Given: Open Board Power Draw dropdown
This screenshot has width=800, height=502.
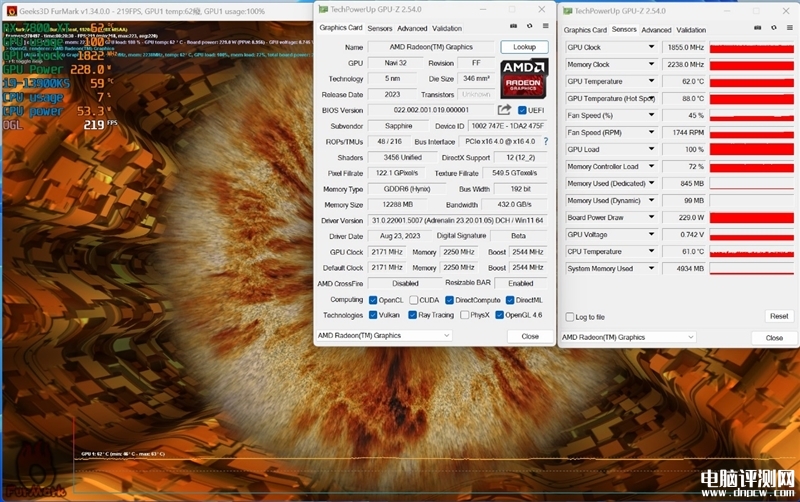Looking at the screenshot, I should (x=652, y=217).
